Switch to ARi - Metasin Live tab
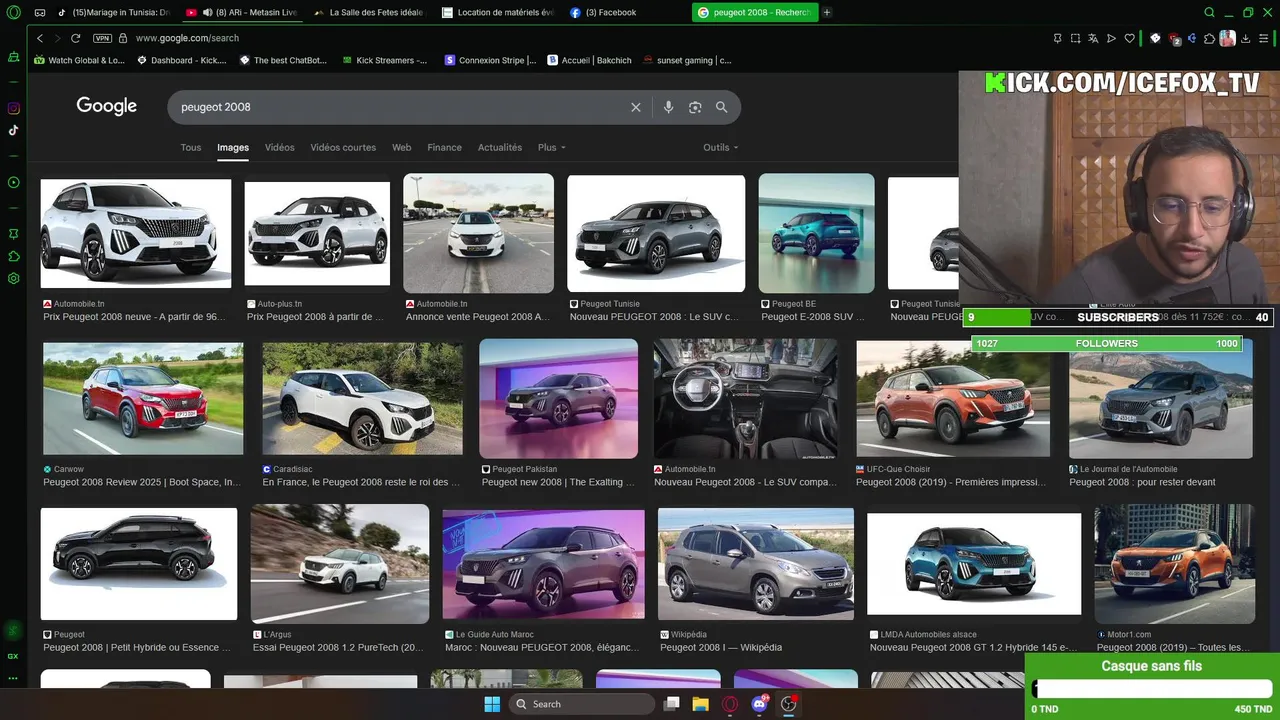 tap(243, 13)
